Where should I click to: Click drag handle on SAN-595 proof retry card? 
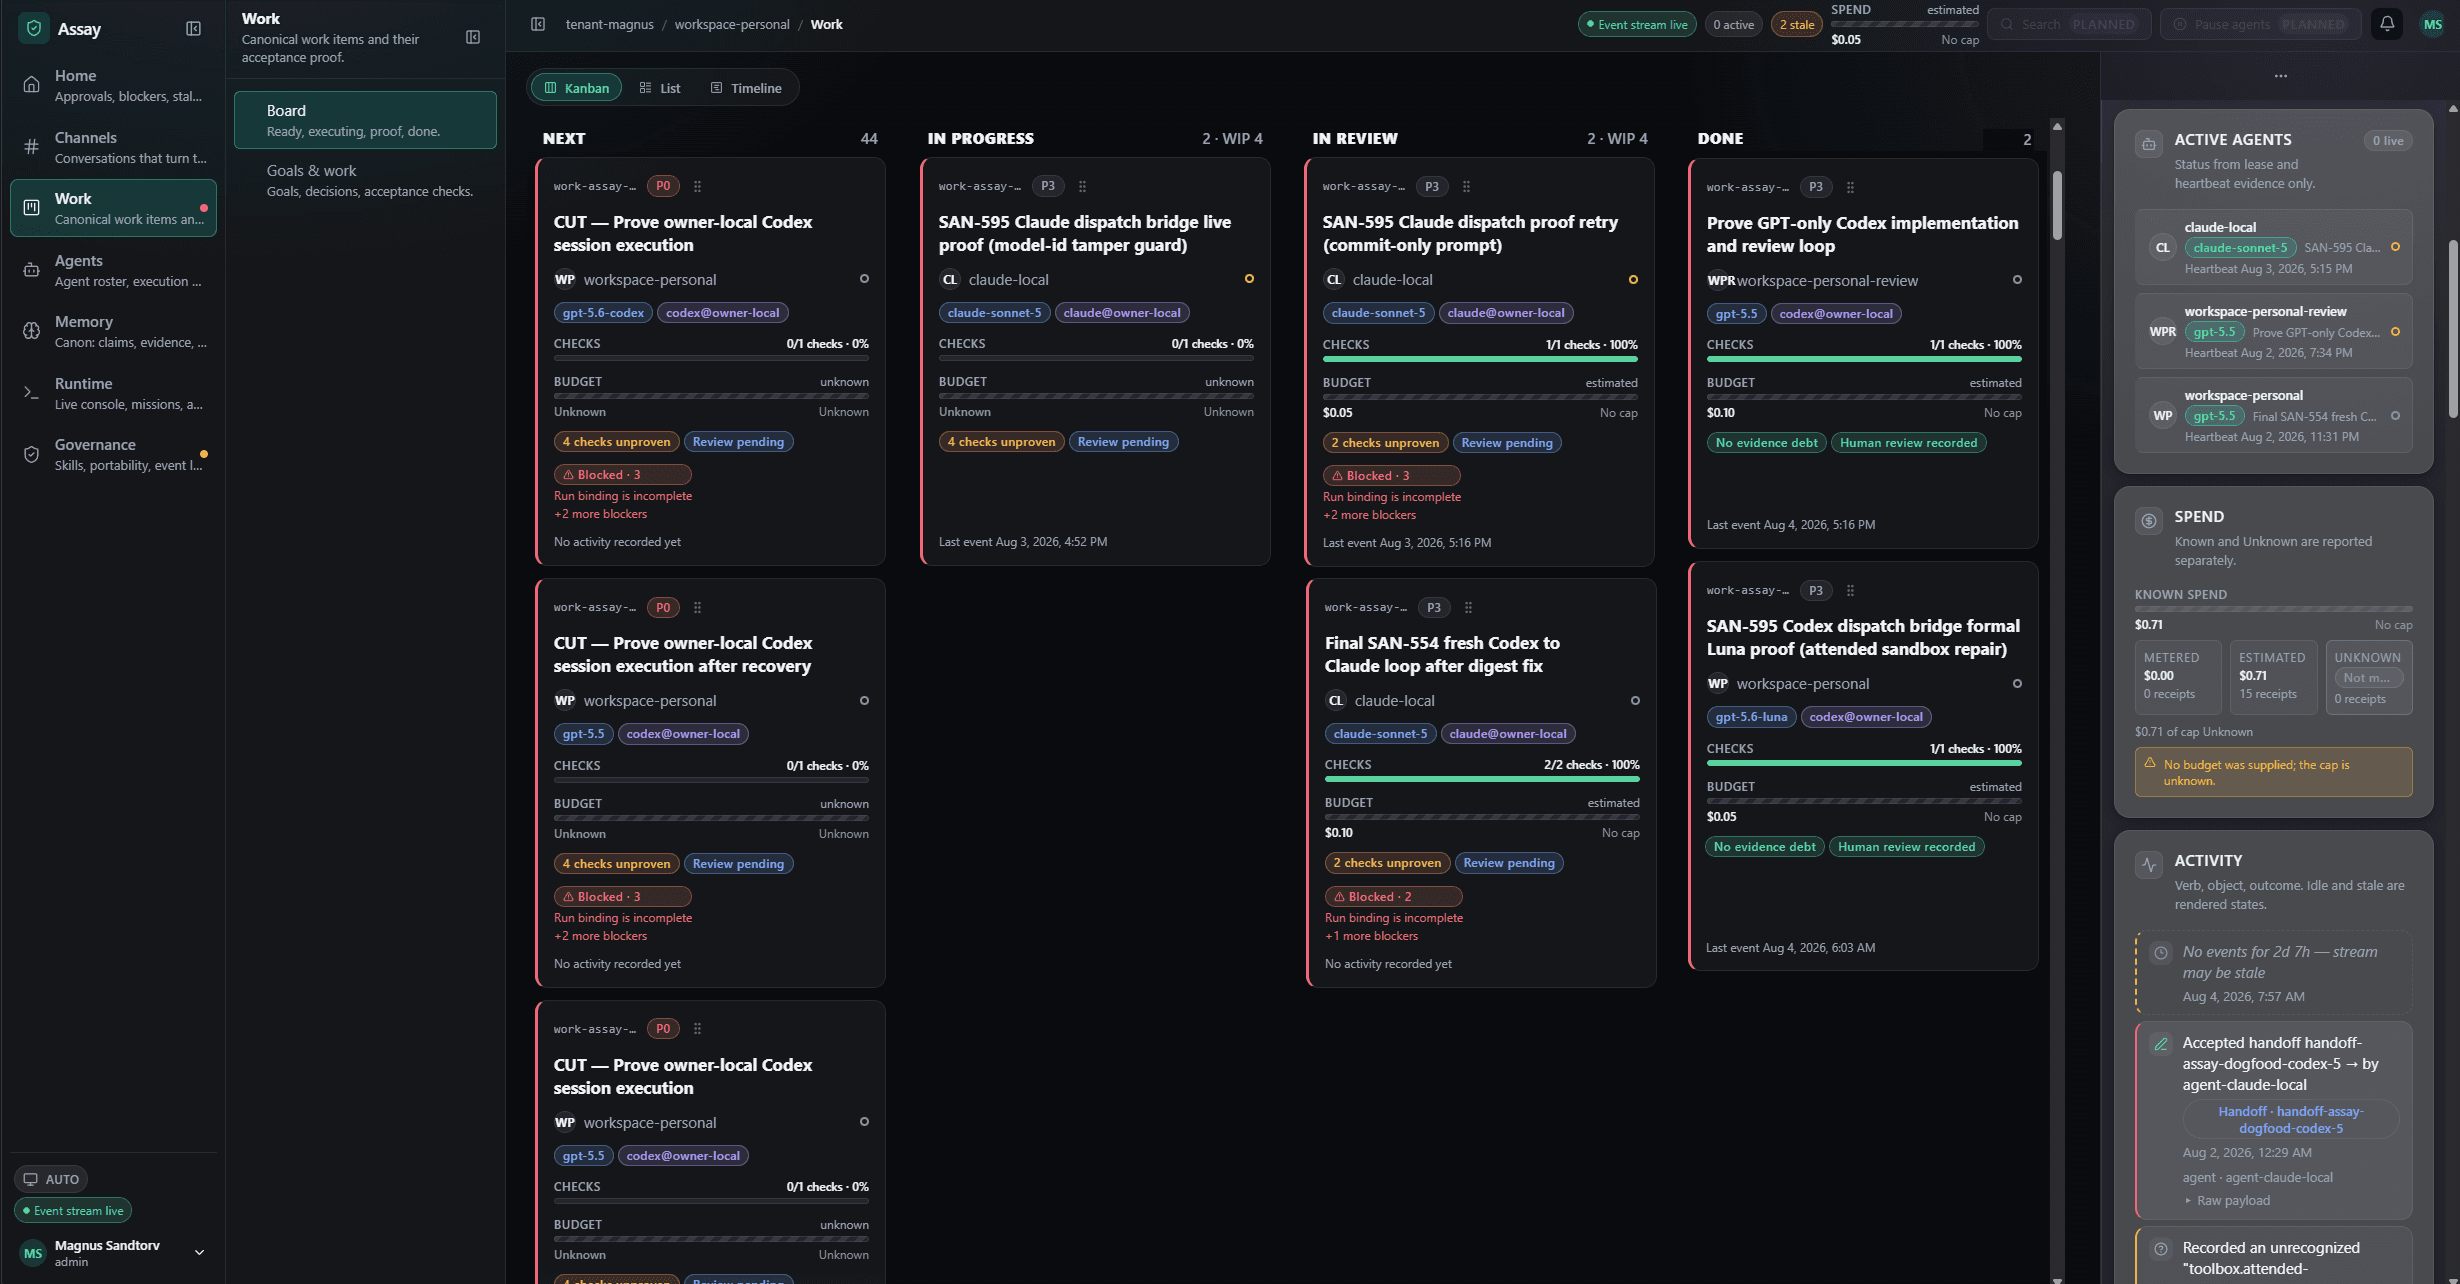click(1466, 186)
